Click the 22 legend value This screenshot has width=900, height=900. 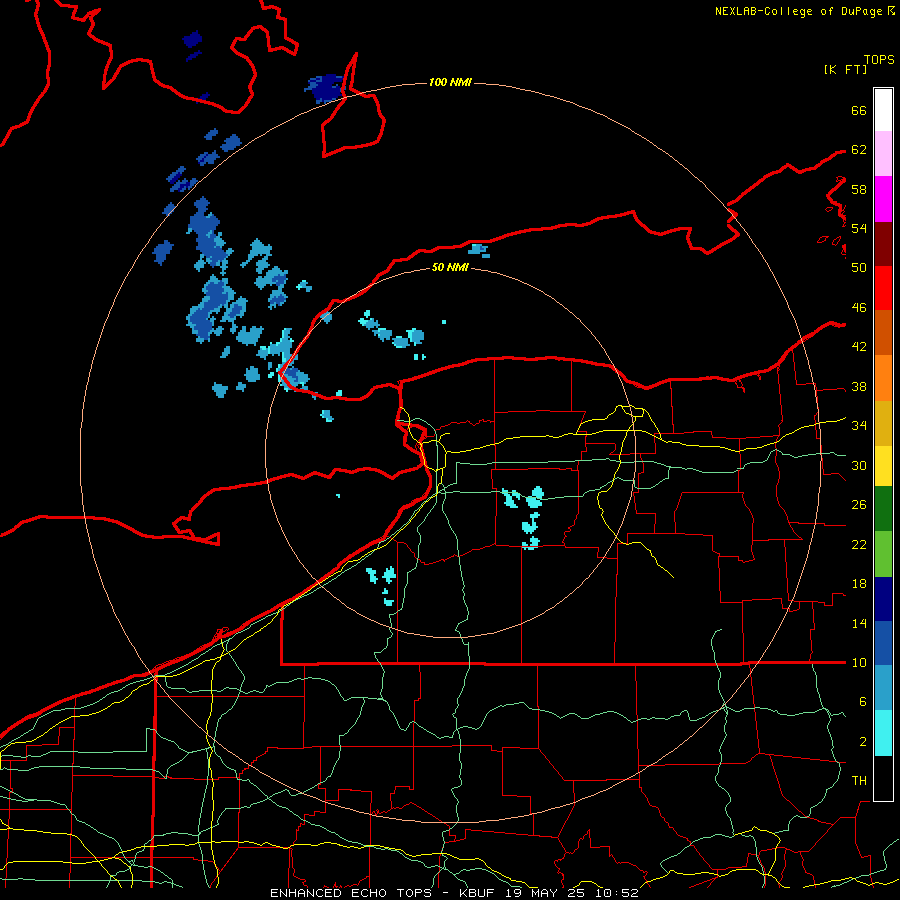(x=859, y=544)
